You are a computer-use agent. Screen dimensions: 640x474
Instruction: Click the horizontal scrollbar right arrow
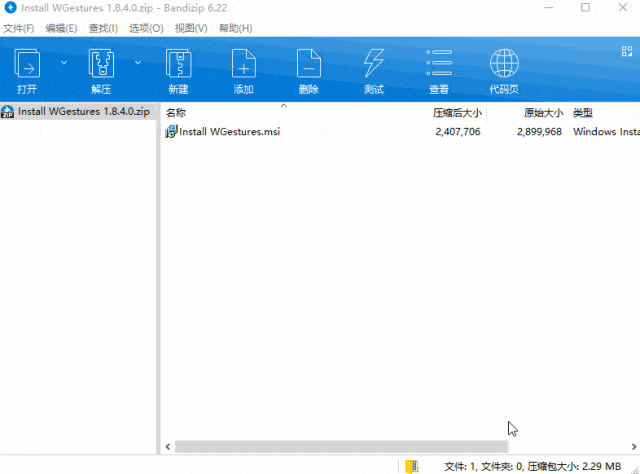coord(634,447)
